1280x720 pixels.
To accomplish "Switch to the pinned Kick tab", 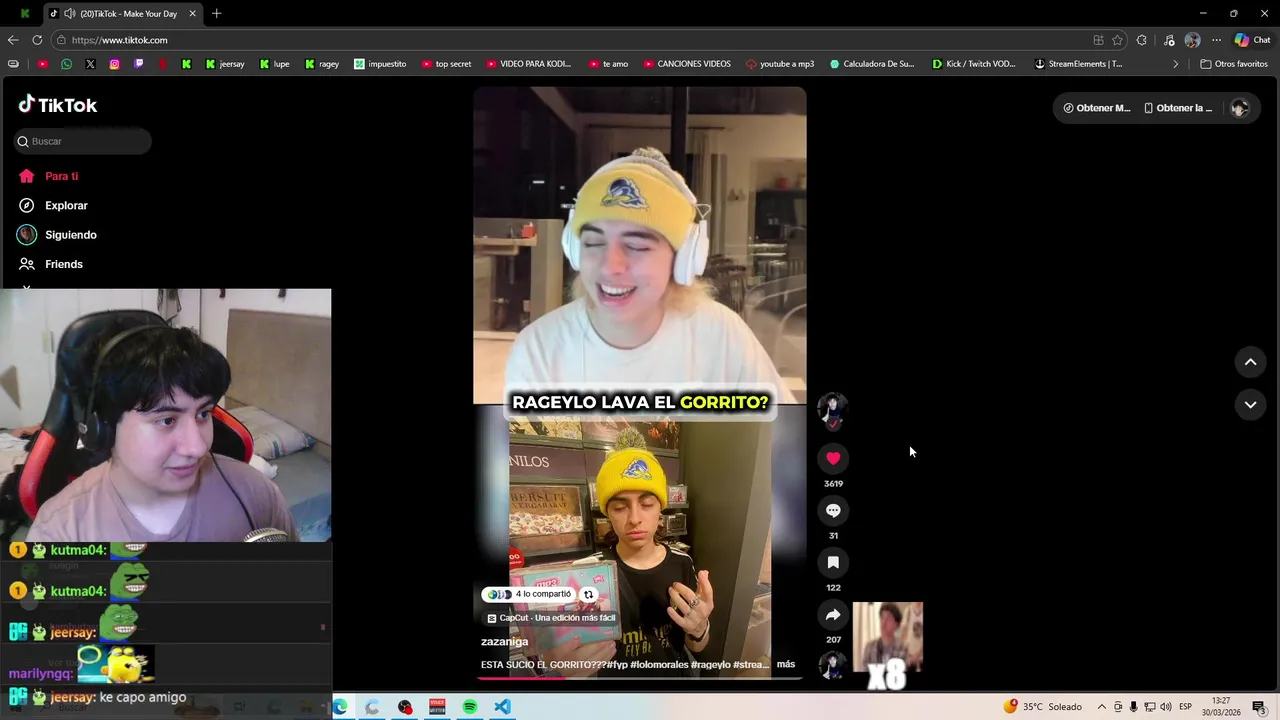I will (25, 14).
